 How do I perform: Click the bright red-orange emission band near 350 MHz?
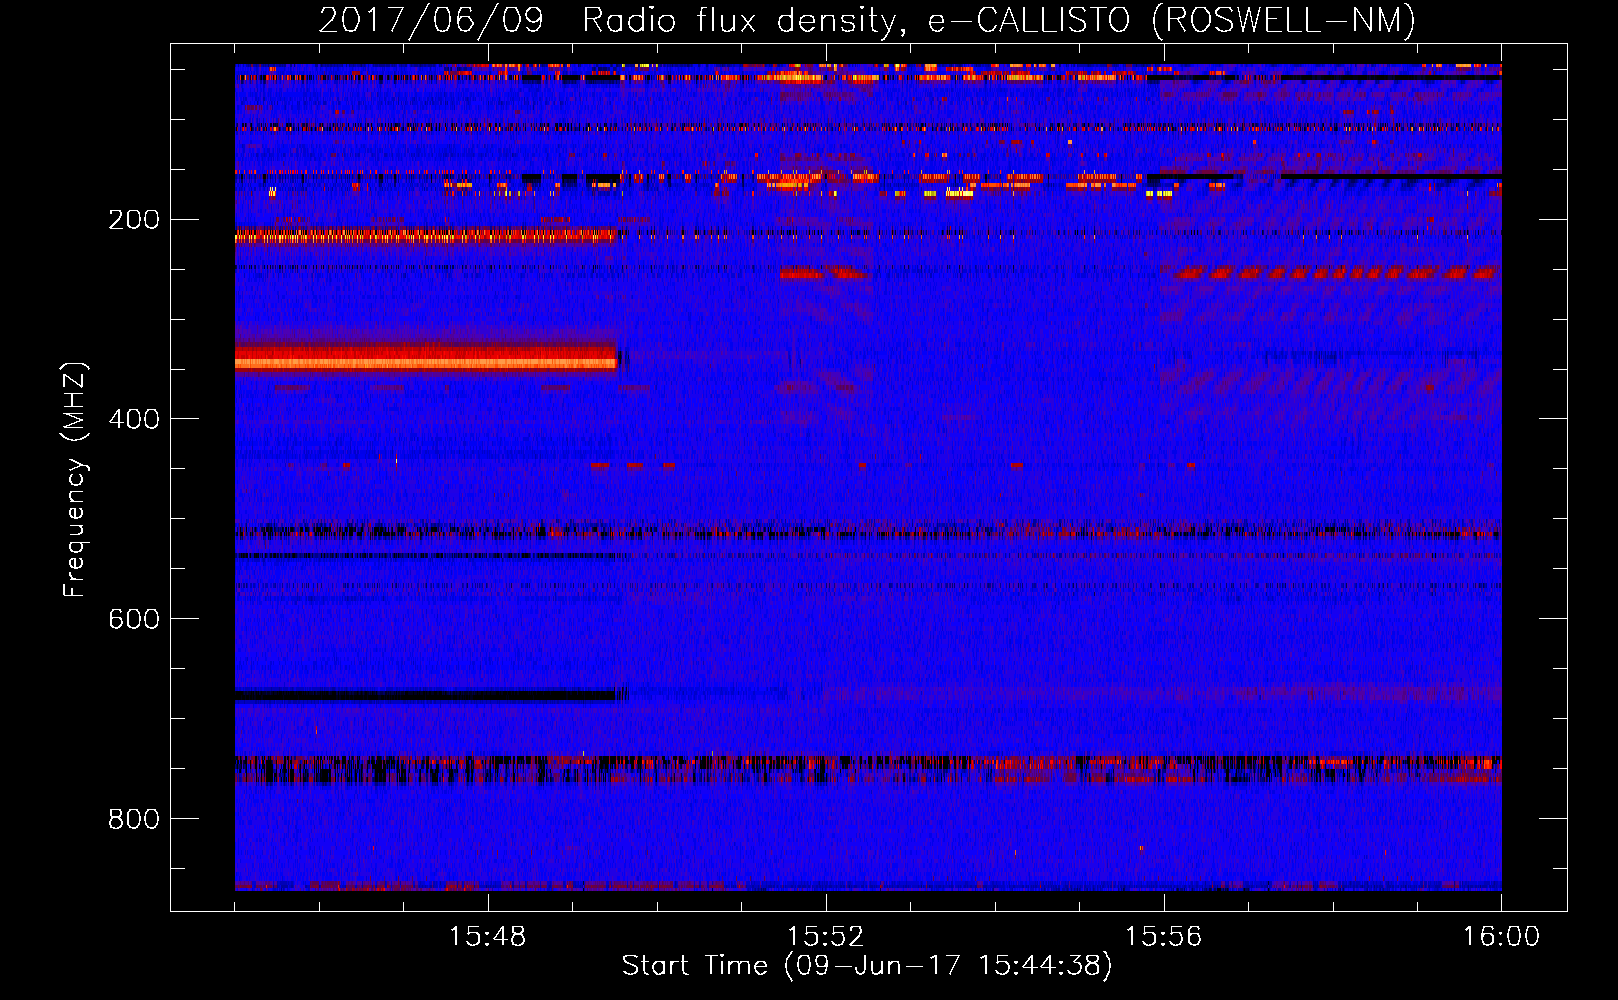(426, 358)
